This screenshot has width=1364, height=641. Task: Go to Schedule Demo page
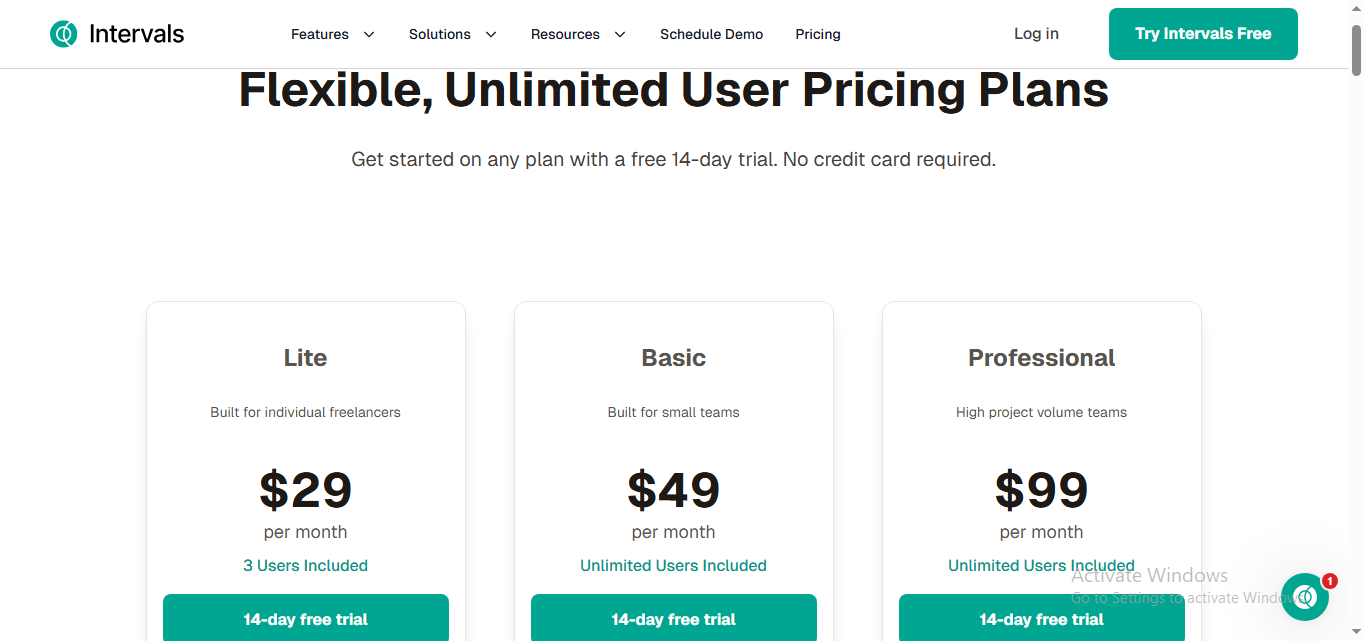(x=711, y=34)
